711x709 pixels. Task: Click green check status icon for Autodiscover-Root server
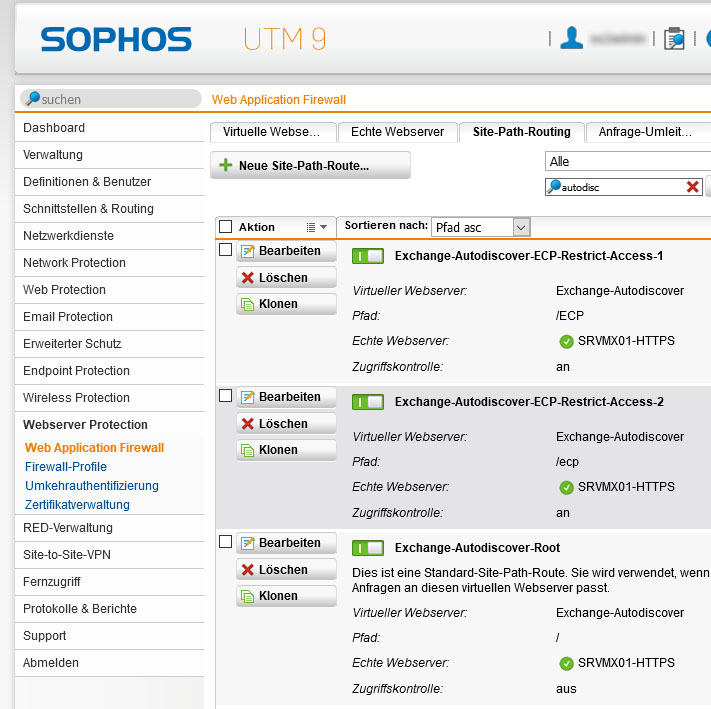[566, 663]
